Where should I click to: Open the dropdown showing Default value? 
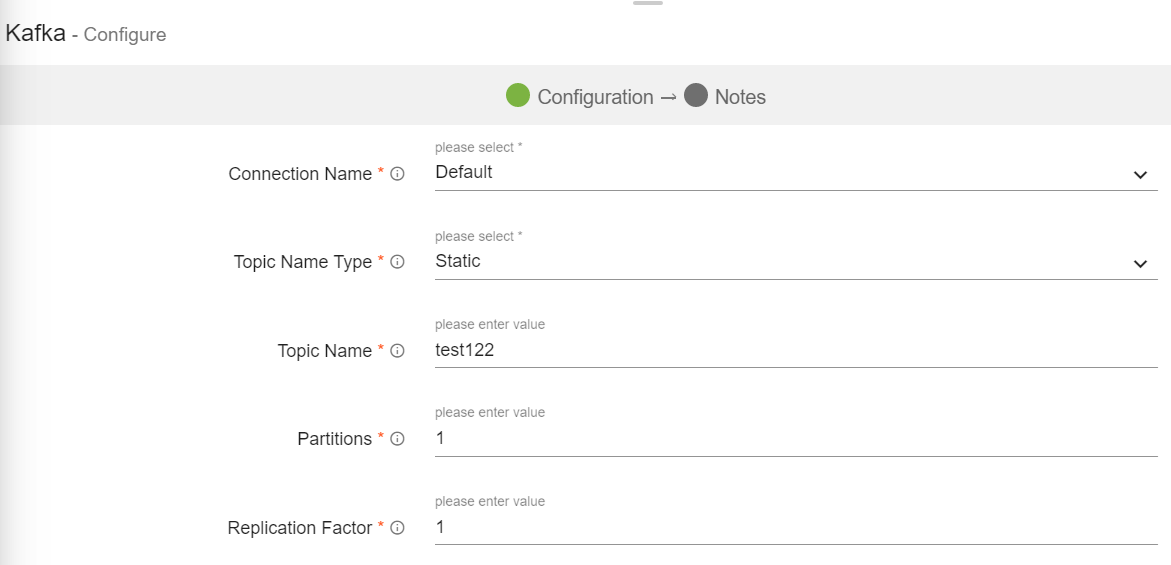tap(780, 172)
